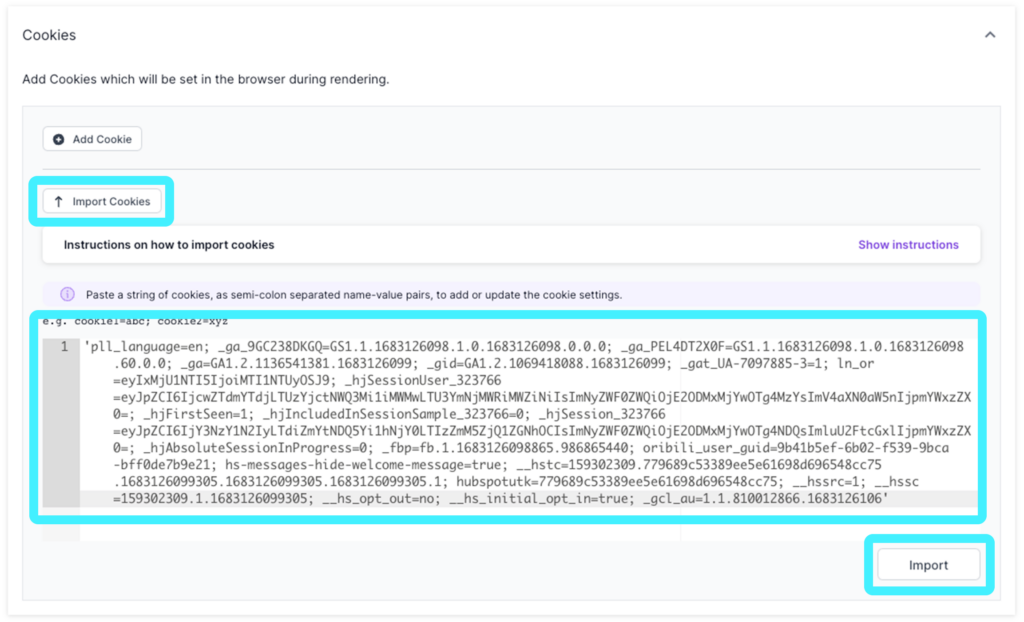Click the upward chevron to collapse Cookies section
Viewport: 1024px width, 622px height.
[x=990, y=33]
